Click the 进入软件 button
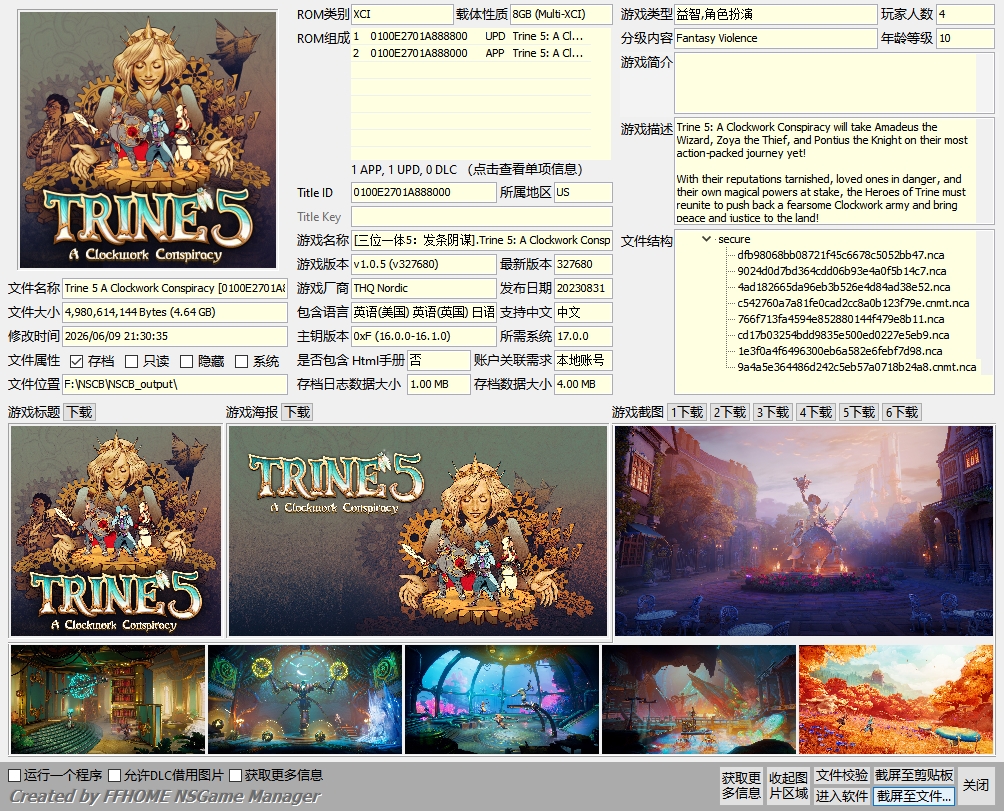The image size is (1004, 811). tap(841, 796)
